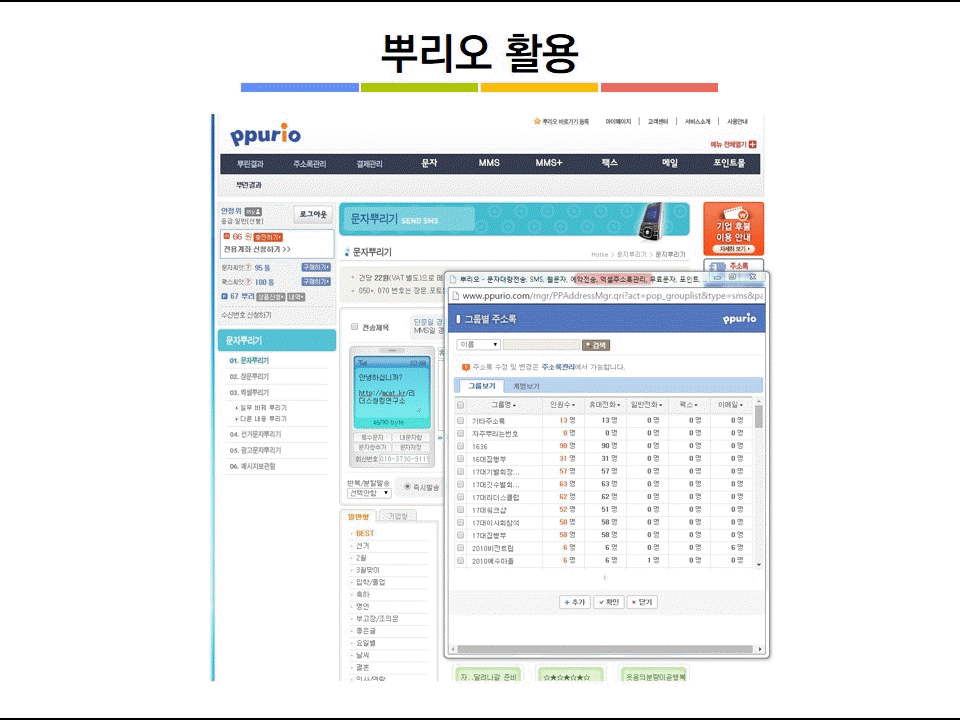Click the mobile phone image on the 문자뿌리기 banner

tap(651, 222)
